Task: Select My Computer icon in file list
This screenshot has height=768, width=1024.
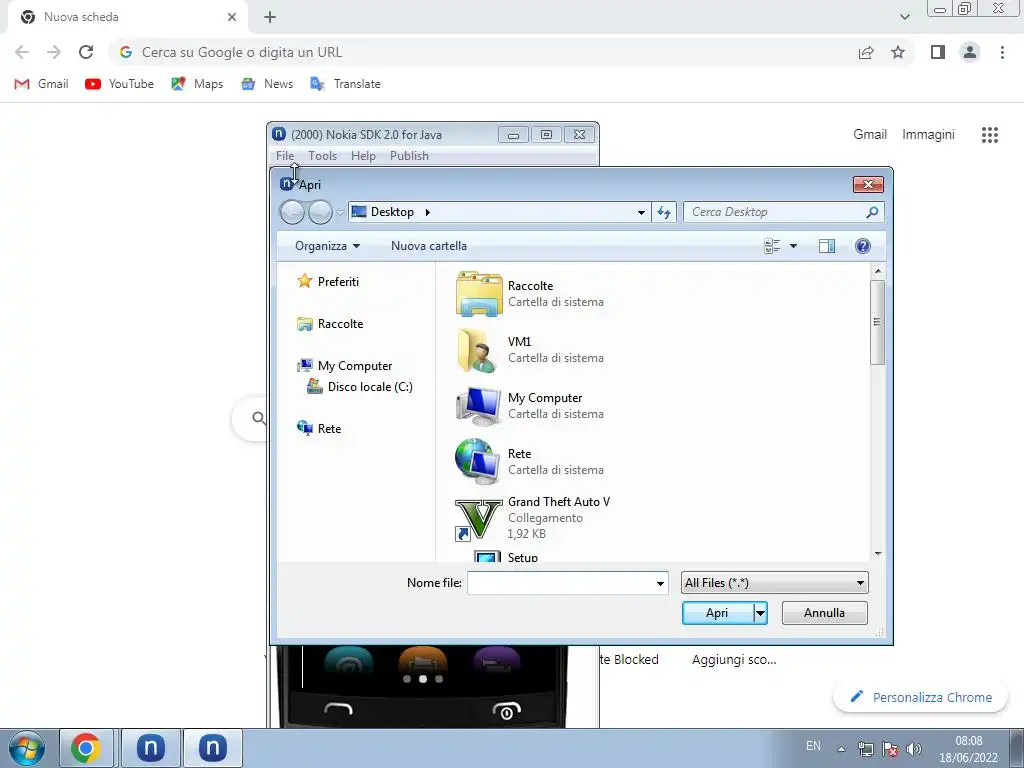Action: pos(479,406)
